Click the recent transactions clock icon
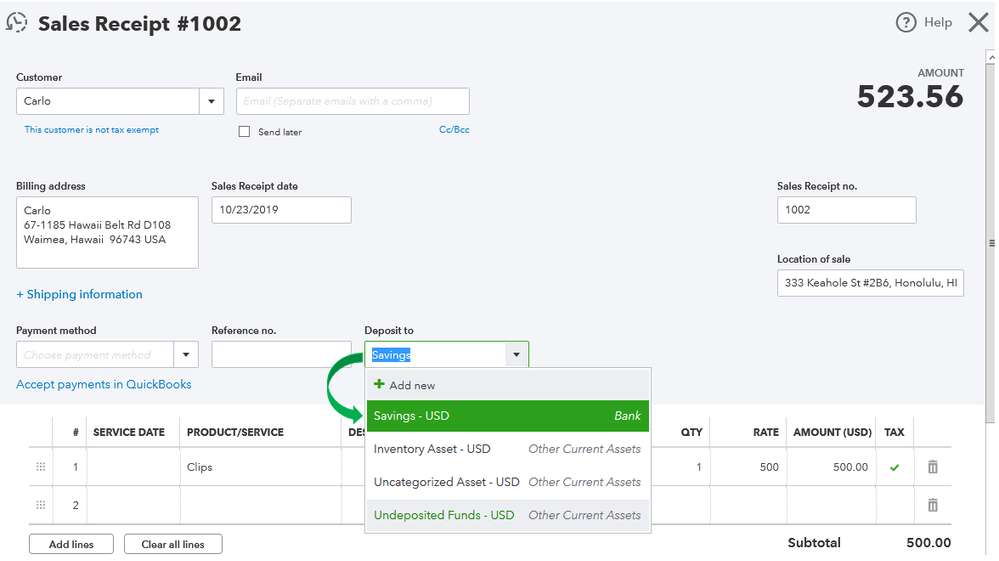This screenshot has width=999, height=561. pyautogui.click(x=17, y=22)
